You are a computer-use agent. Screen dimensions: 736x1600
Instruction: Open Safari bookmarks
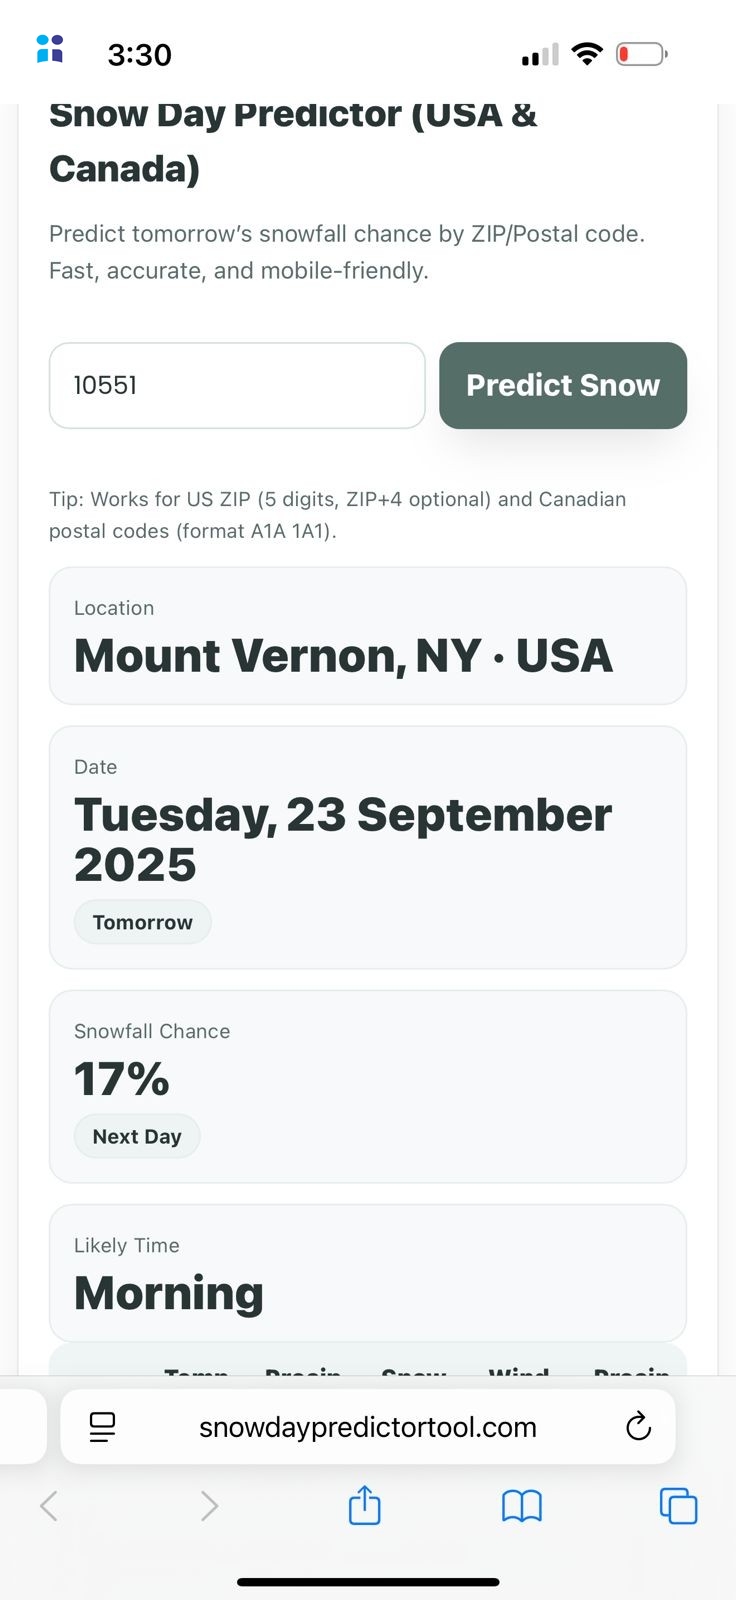522,1505
